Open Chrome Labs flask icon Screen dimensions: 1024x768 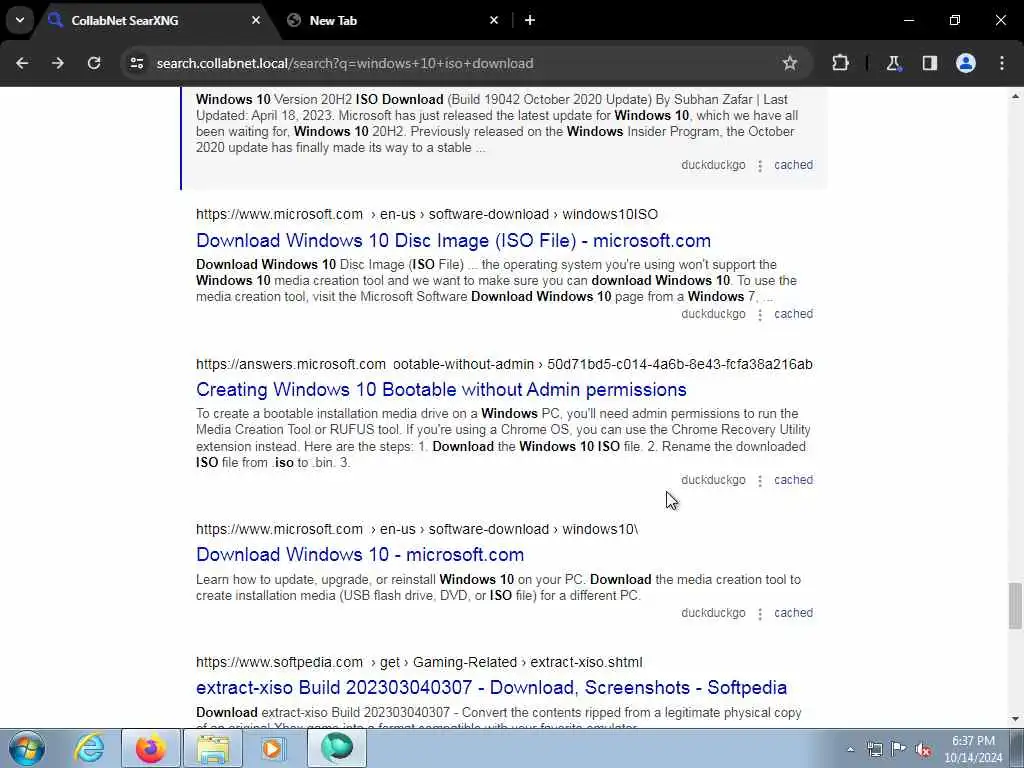tap(893, 63)
